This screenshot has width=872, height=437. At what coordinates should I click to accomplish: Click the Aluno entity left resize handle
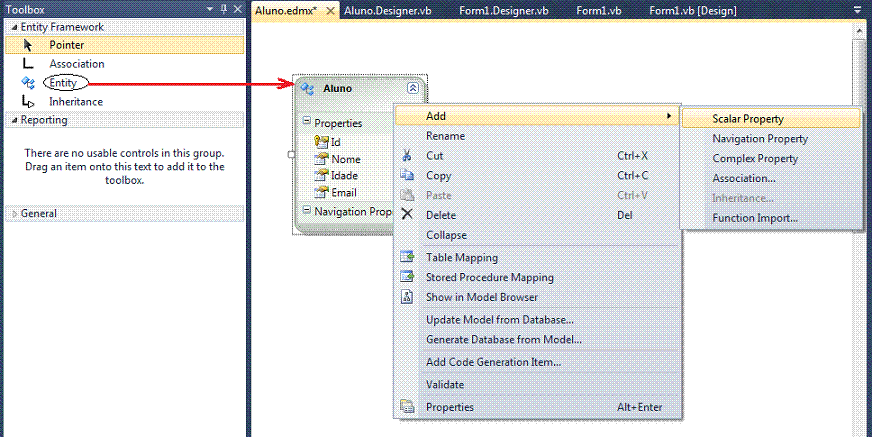pyautogui.click(x=291, y=154)
